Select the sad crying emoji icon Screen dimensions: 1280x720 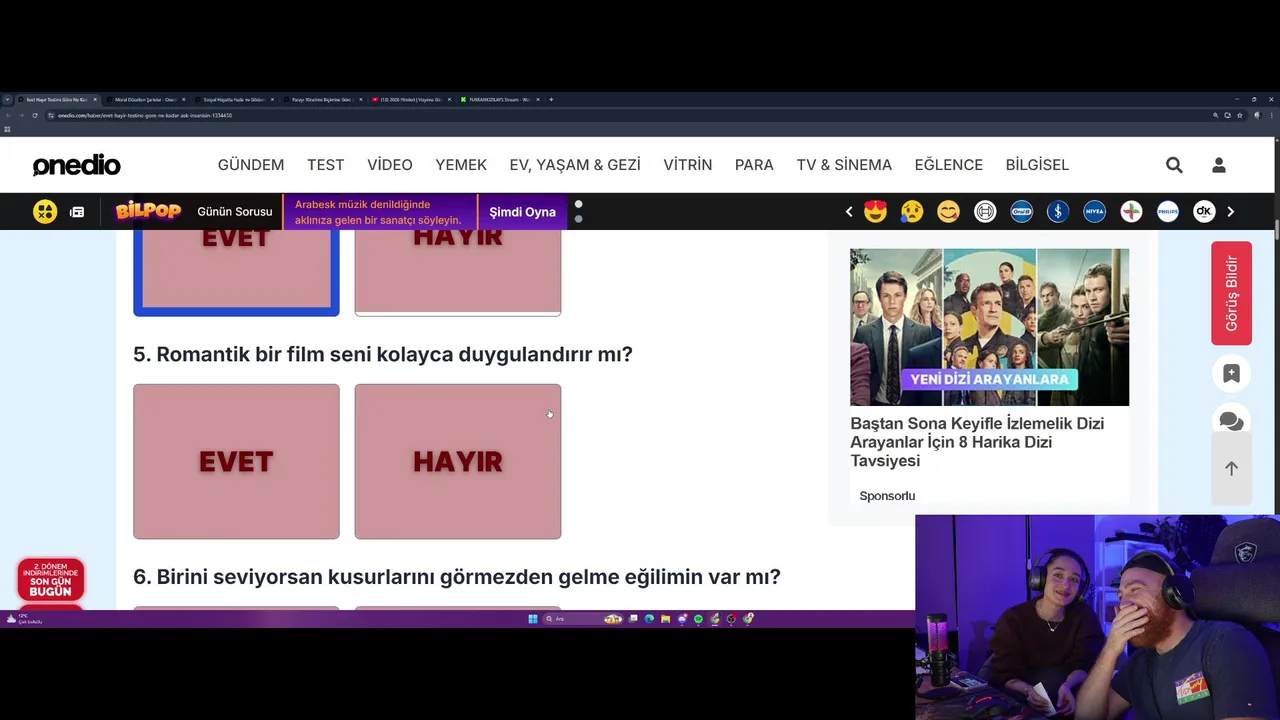912,211
